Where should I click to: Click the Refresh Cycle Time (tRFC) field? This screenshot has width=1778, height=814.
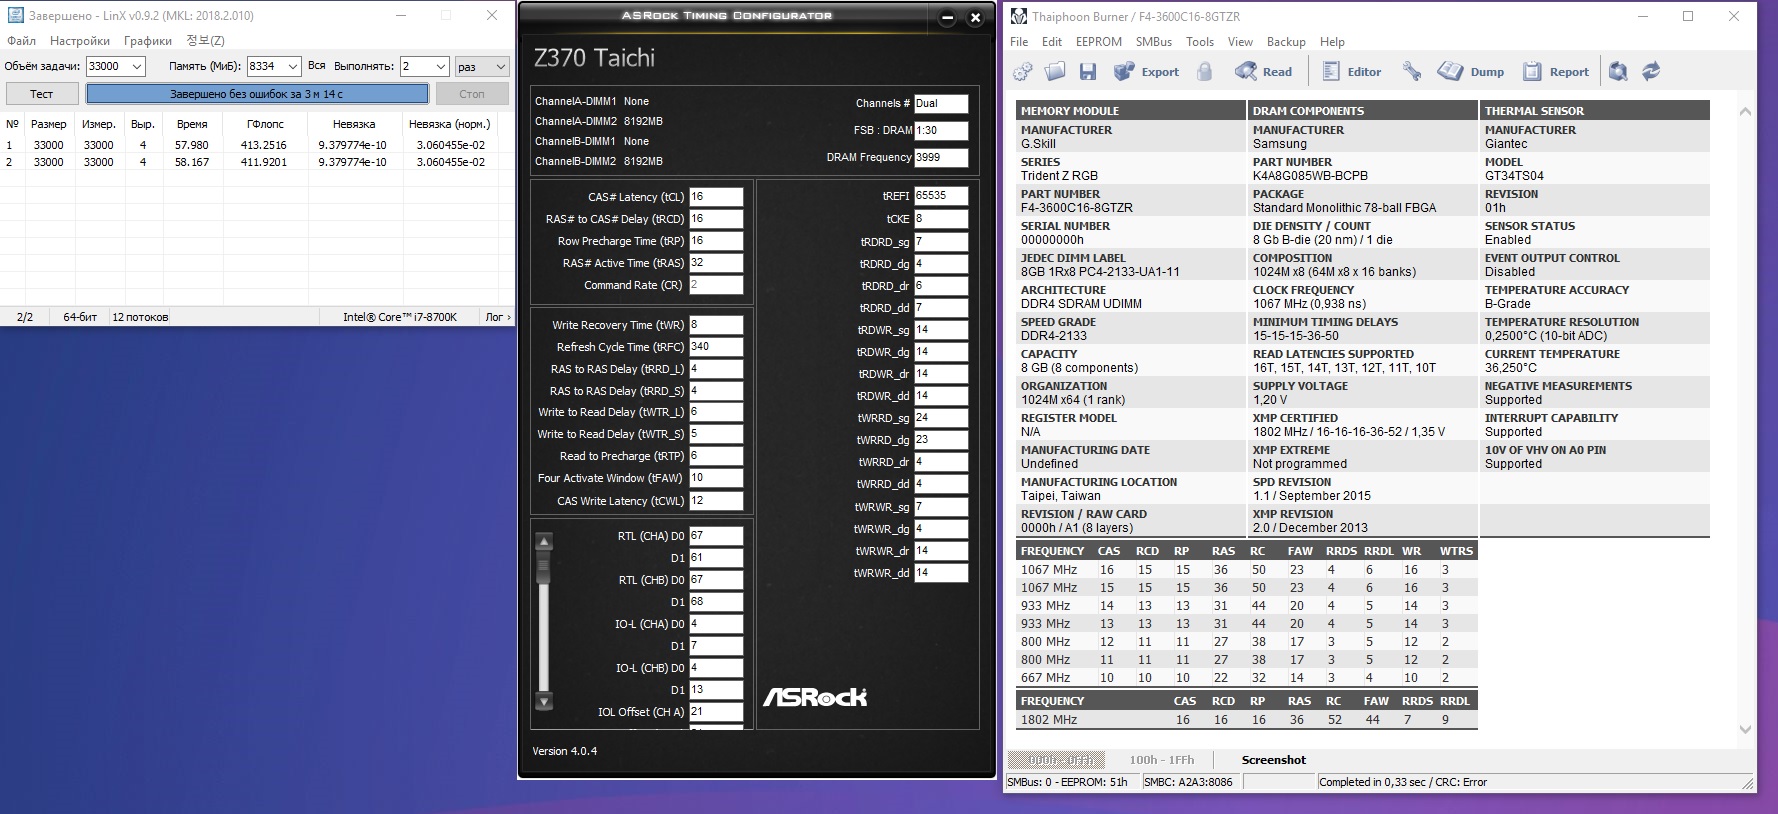click(716, 347)
